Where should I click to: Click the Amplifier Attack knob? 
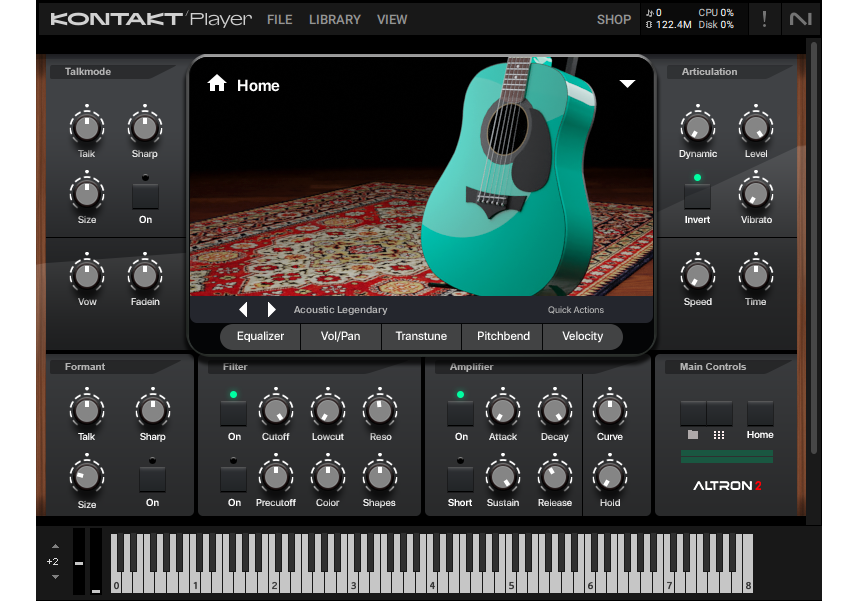(x=502, y=410)
